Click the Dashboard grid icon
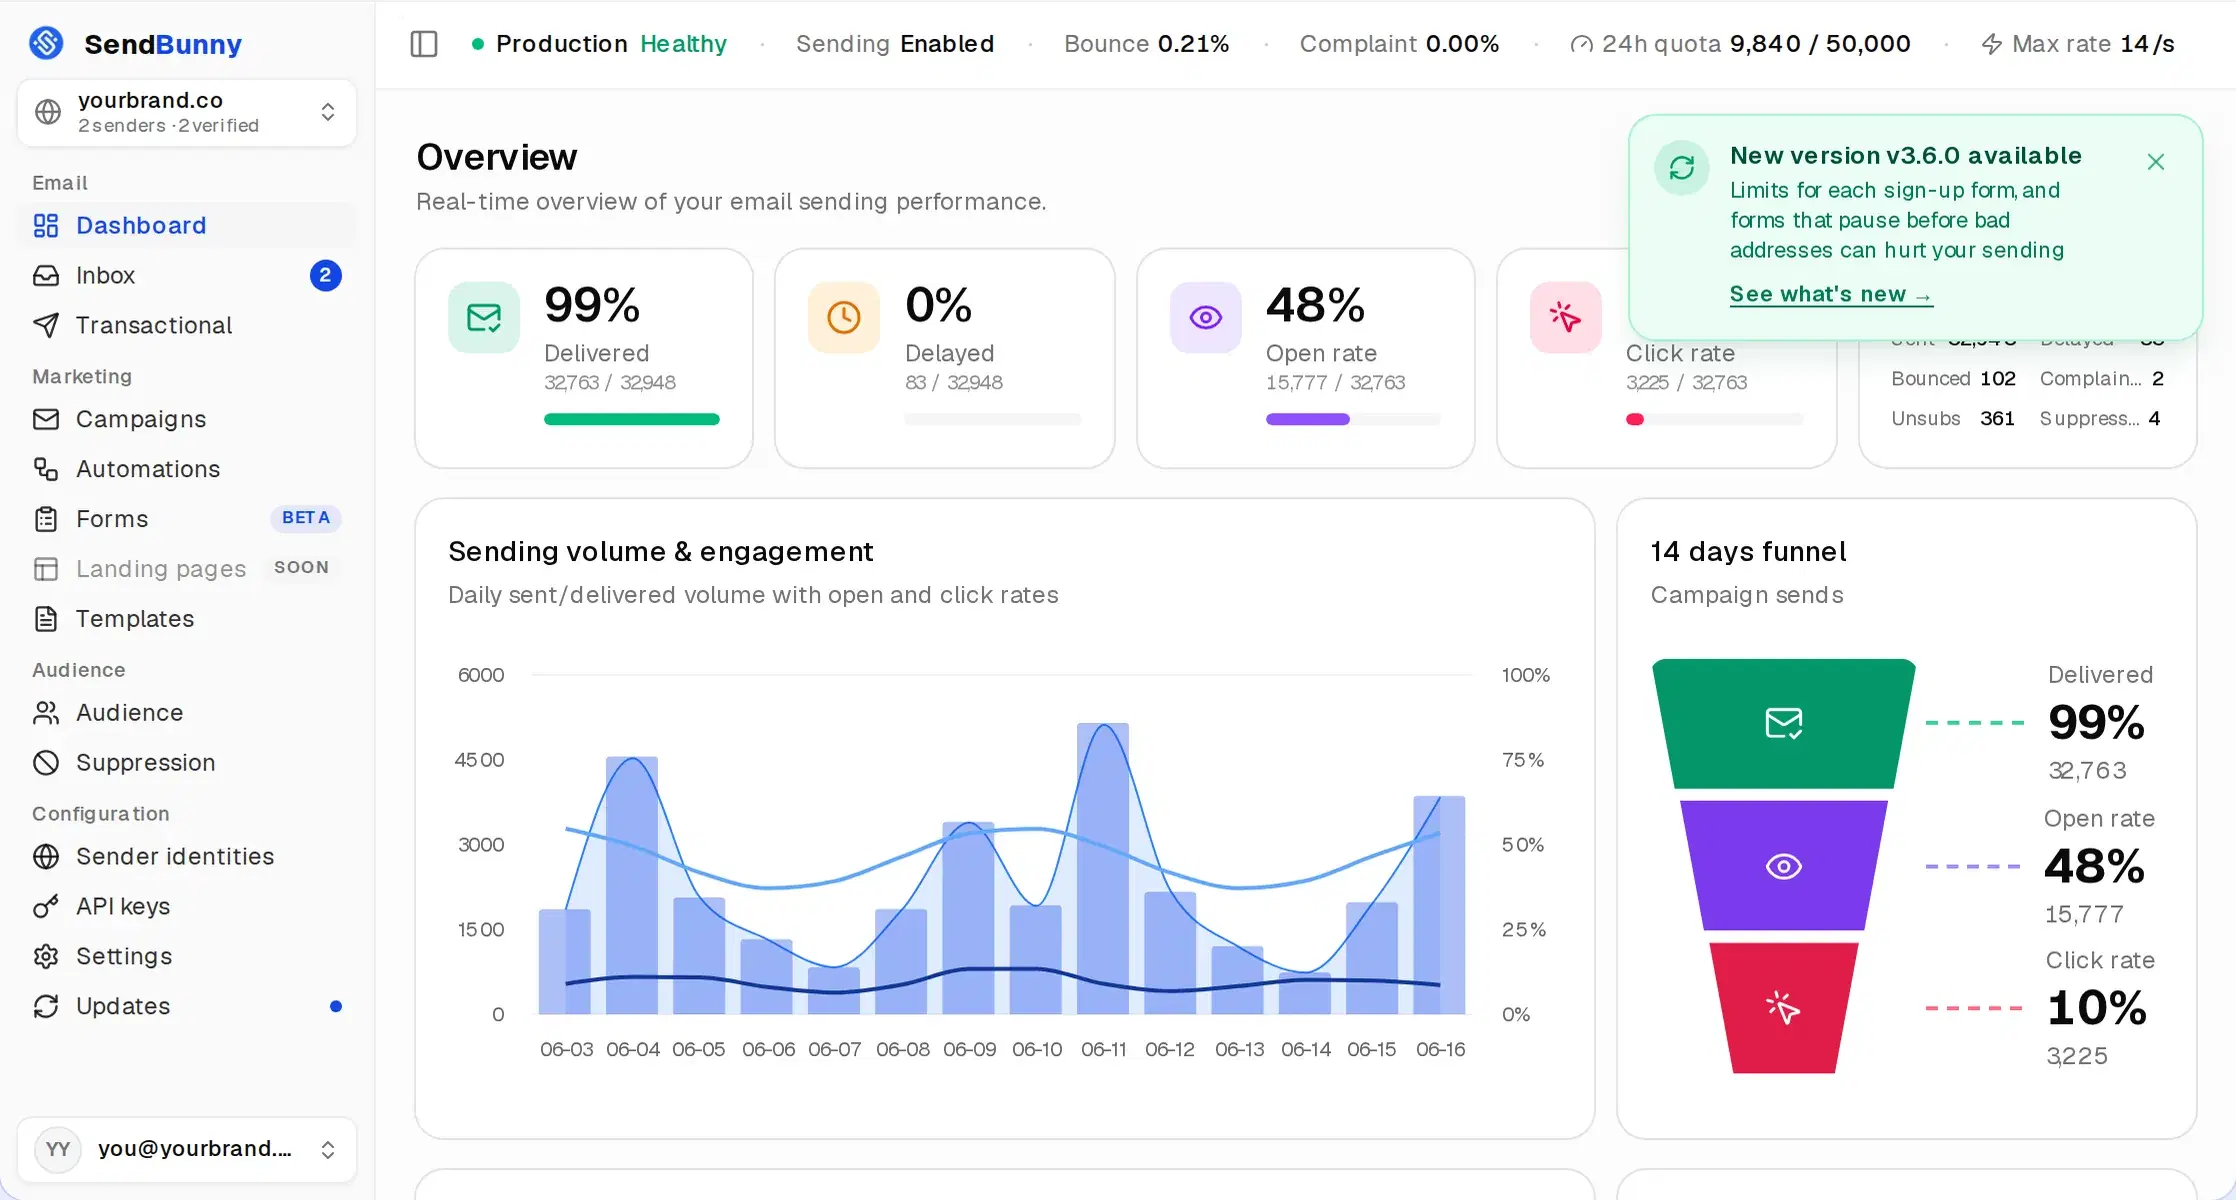Screen dimensions: 2236x1200 click(46, 226)
